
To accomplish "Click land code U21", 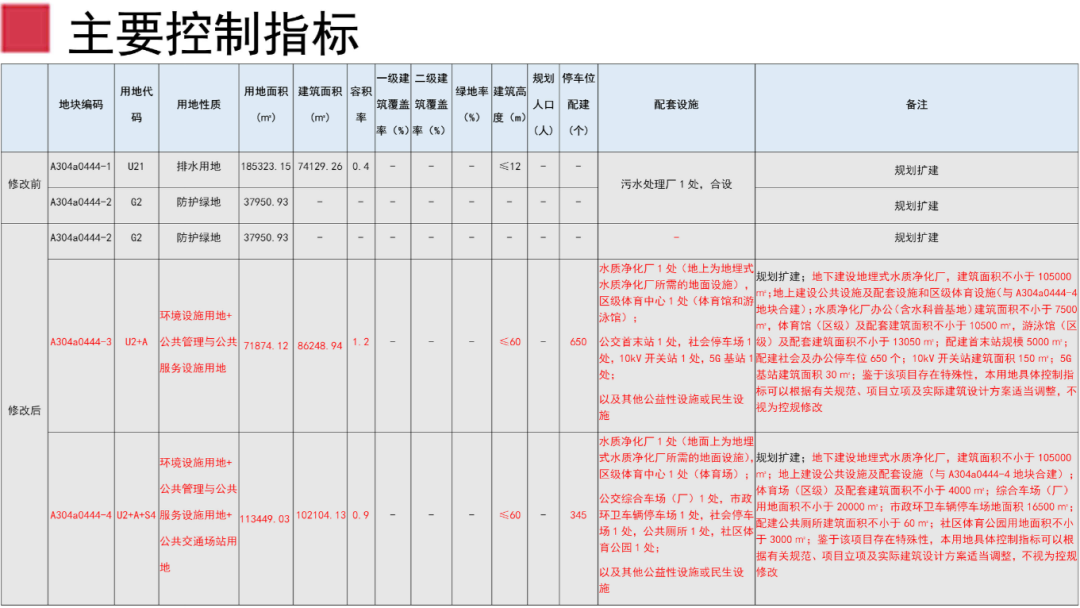I will pyautogui.click(x=136, y=167).
